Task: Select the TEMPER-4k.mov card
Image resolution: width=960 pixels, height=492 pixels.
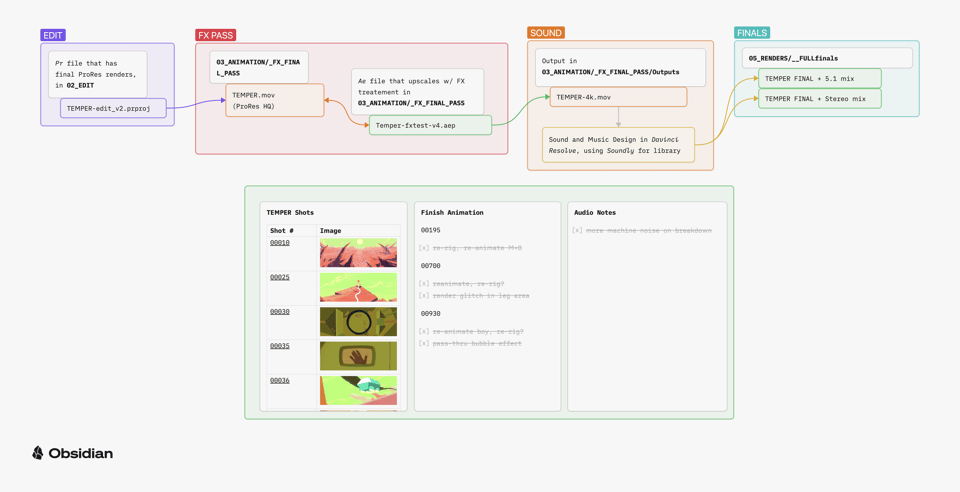Action: click(618, 97)
